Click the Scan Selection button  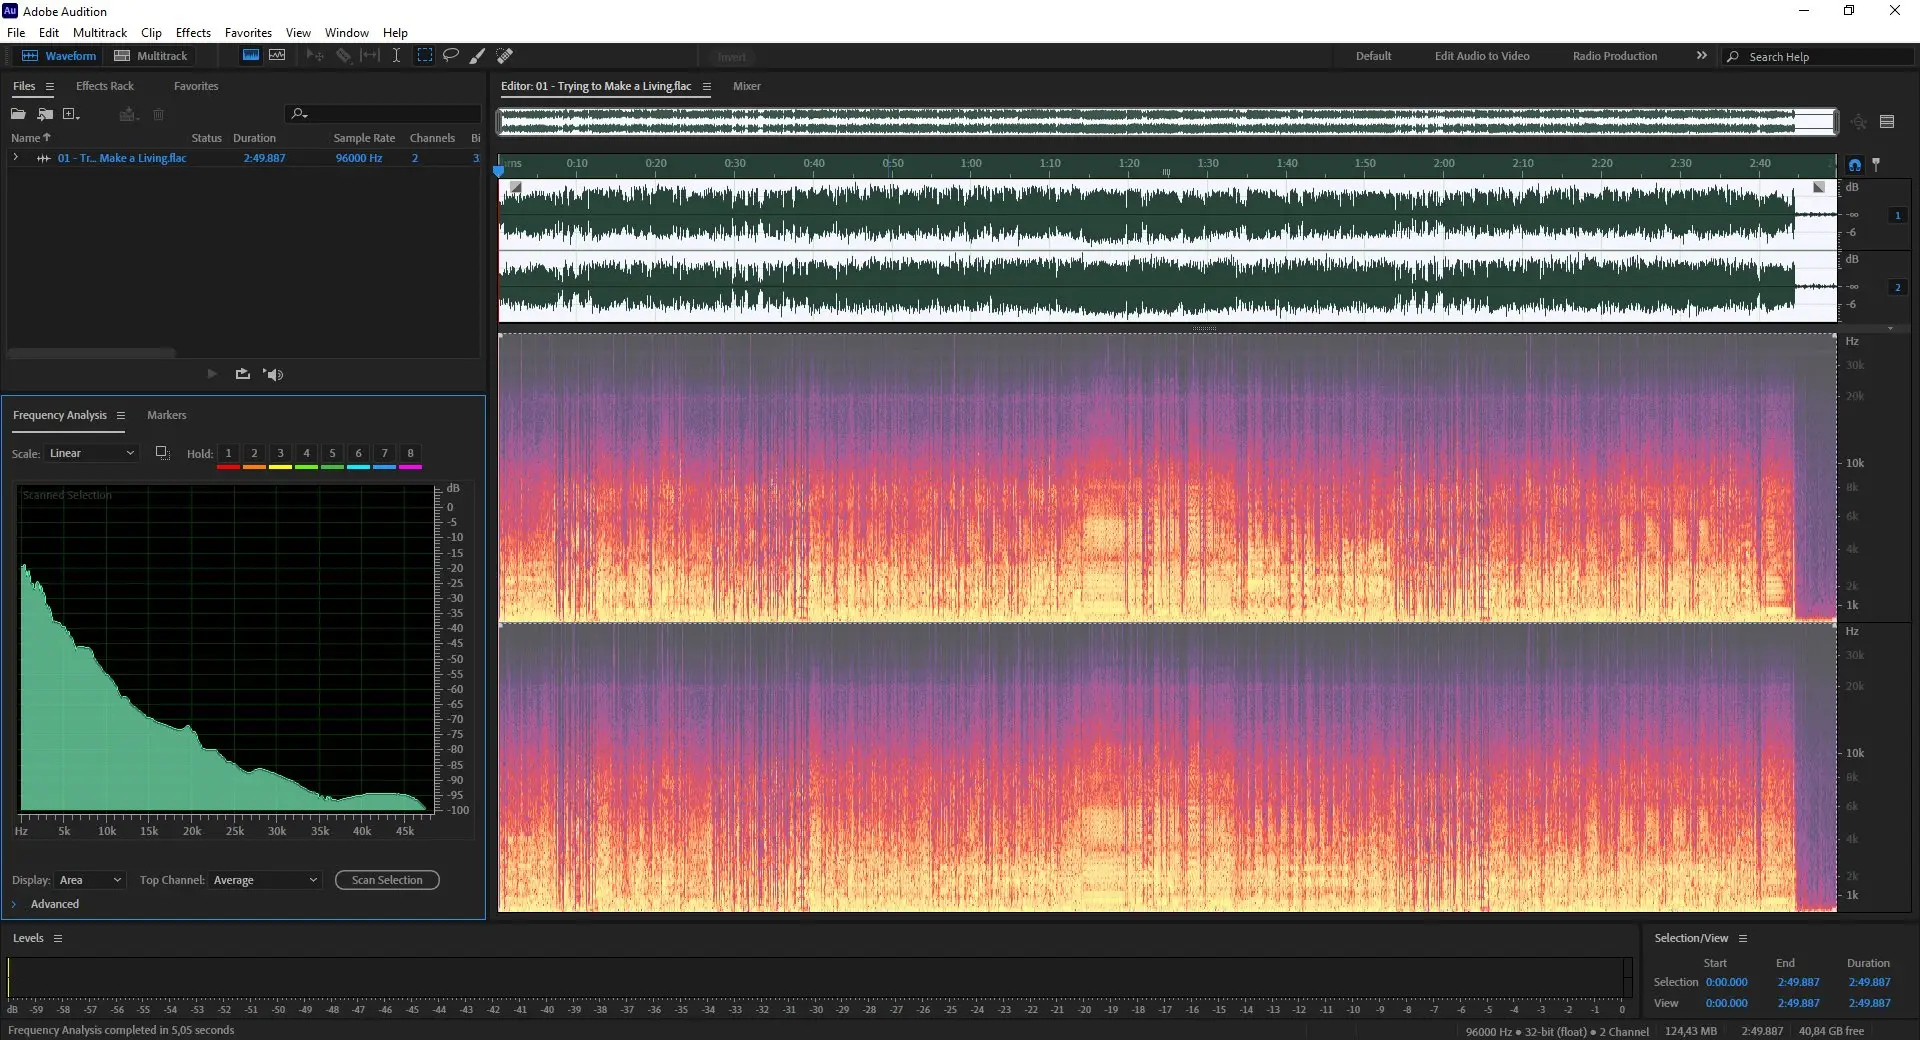(387, 880)
